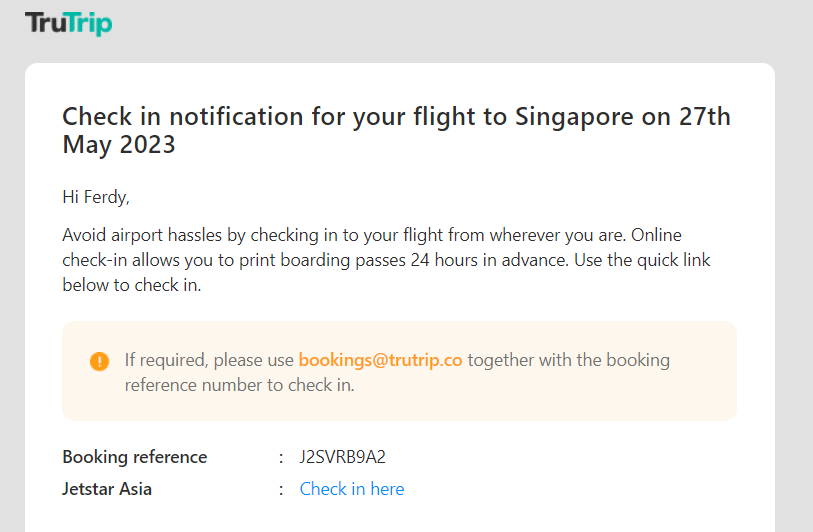Click the 'Avoid airport hassles' paragraph
The height and width of the screenshot is (532, 813).
tap(386, 260)
